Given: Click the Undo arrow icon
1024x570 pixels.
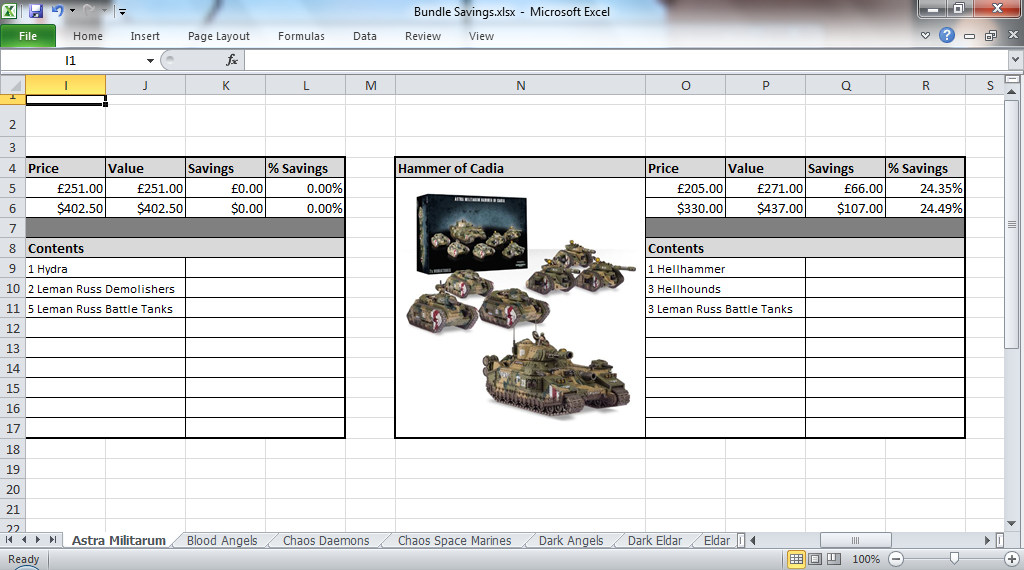Looking at the screenshot, I should click(57, 11).
